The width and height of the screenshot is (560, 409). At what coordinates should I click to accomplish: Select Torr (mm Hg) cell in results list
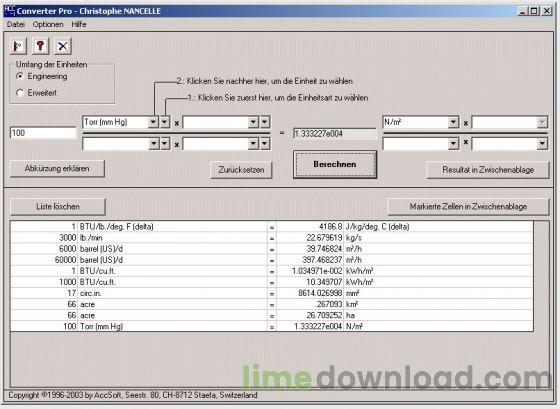172,326
